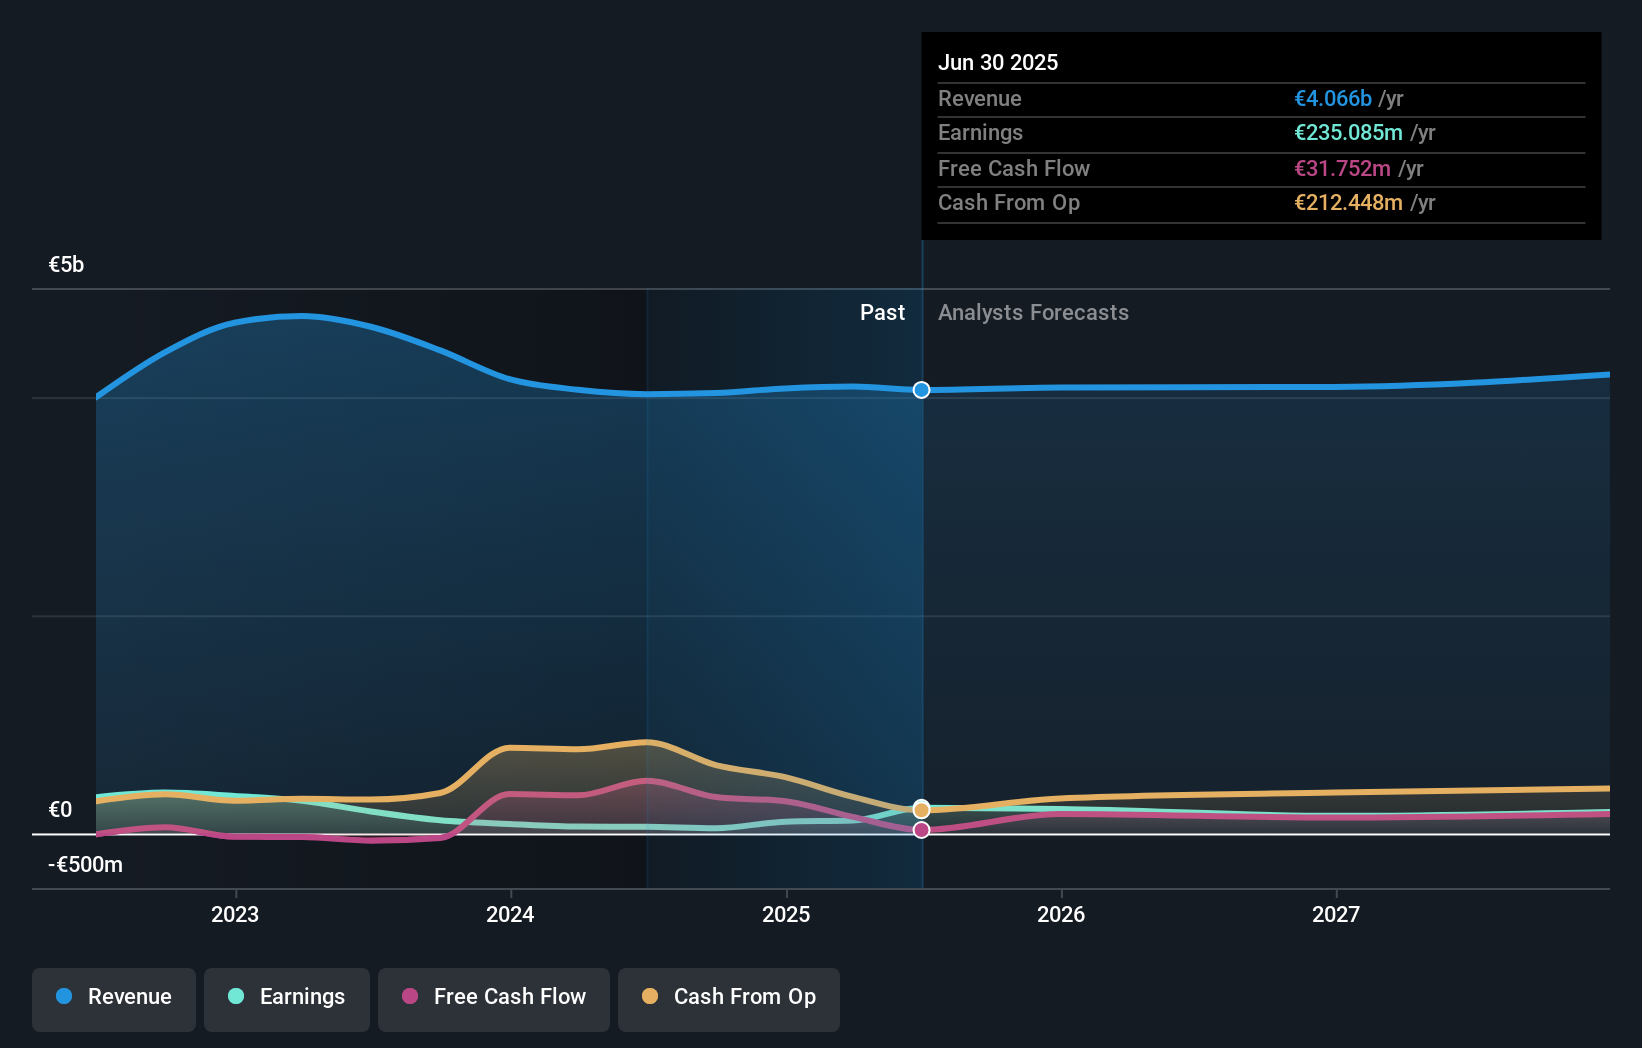
Task: Toggle the Free Cash Flow legend button
Action: (494, 999)
